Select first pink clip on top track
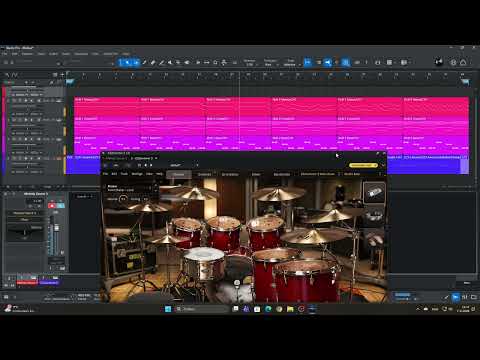The image size is (480, 360). (x=107, y=107)
